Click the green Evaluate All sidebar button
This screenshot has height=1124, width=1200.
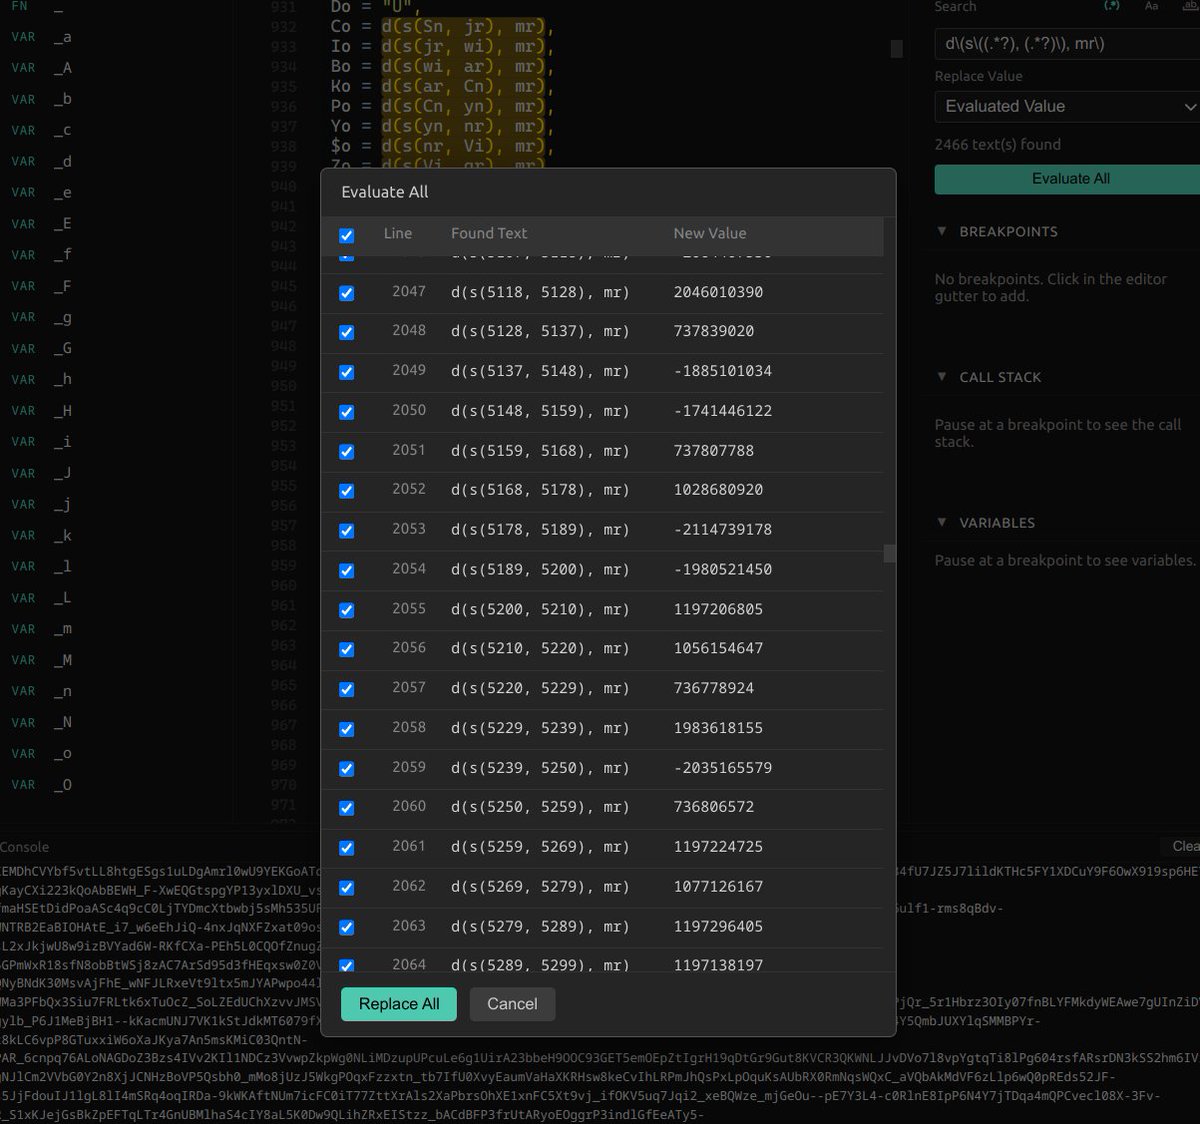[1067, 179]
